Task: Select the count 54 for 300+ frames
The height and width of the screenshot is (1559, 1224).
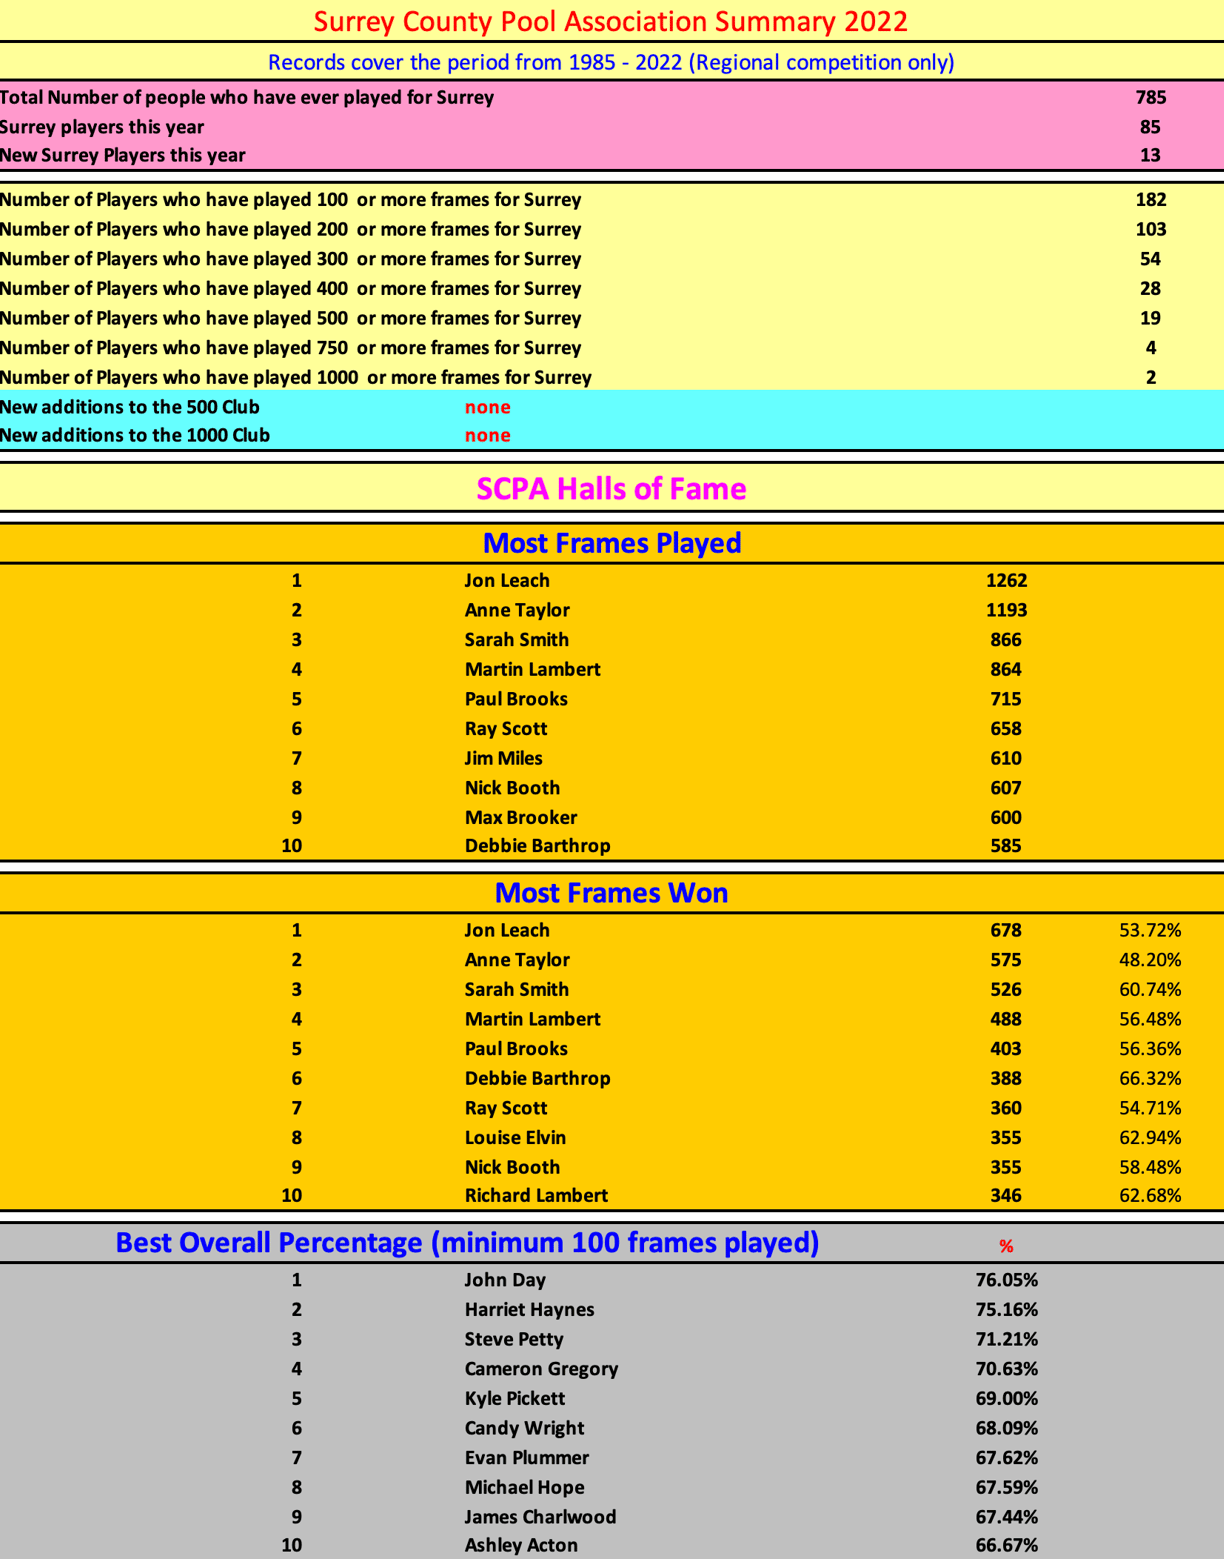Action: (x=1150, y=259)
